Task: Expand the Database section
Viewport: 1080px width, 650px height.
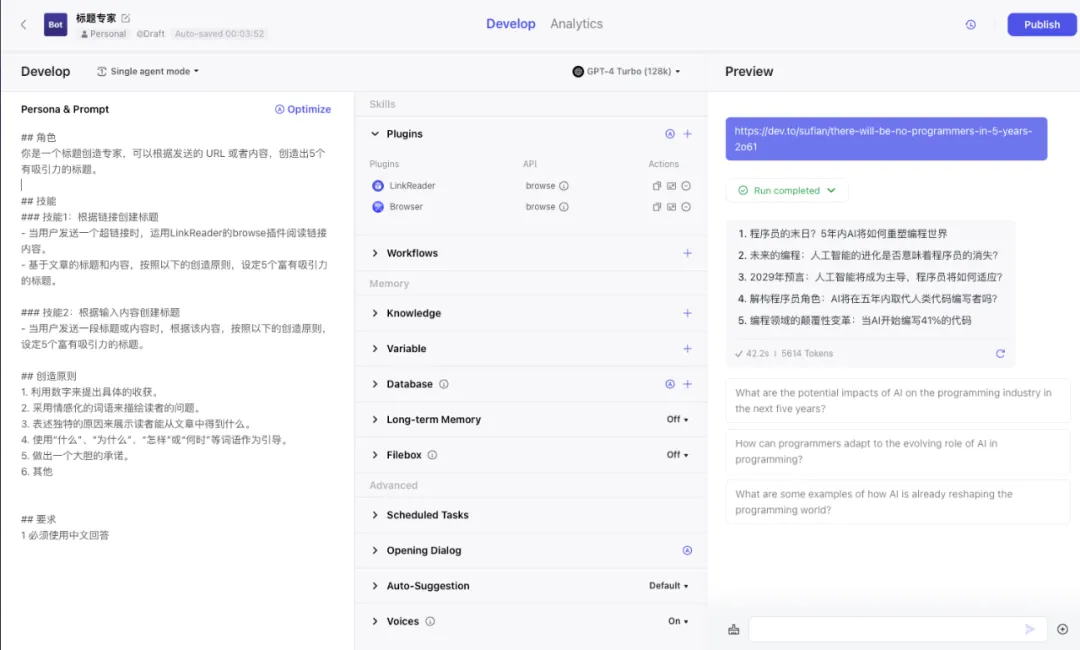Action: (x=375, y=384)
